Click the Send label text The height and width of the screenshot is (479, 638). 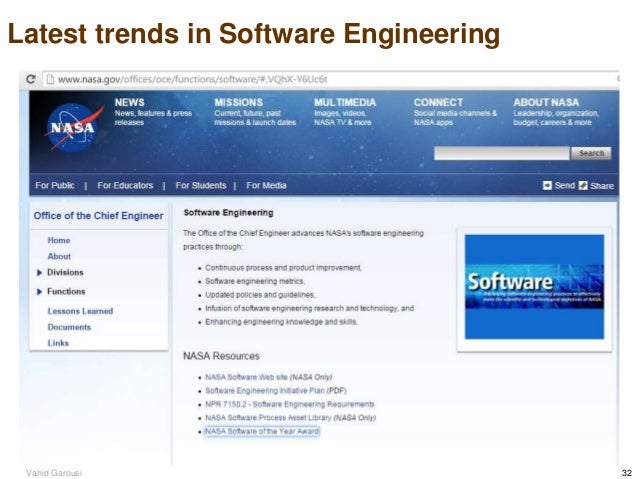click(x=565, y=186)
